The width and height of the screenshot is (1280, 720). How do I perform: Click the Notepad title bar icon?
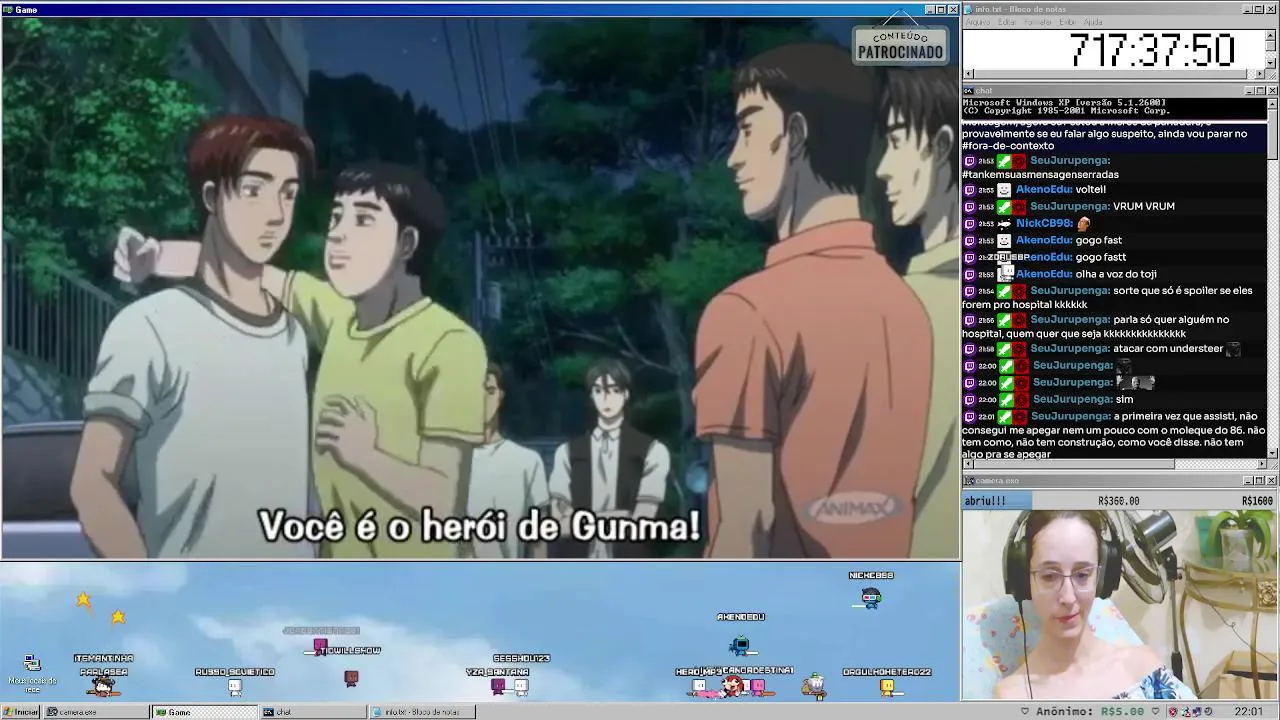coord(968,9)
